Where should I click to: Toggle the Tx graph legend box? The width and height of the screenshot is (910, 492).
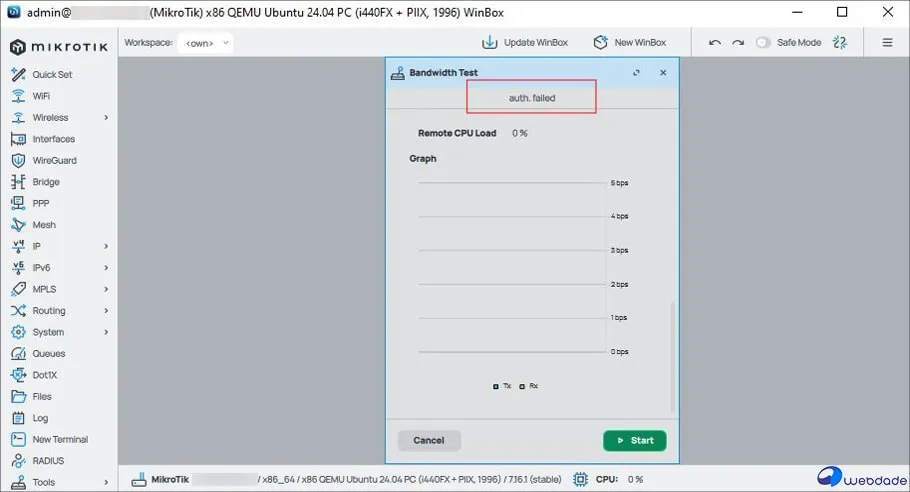coord(496,386)
